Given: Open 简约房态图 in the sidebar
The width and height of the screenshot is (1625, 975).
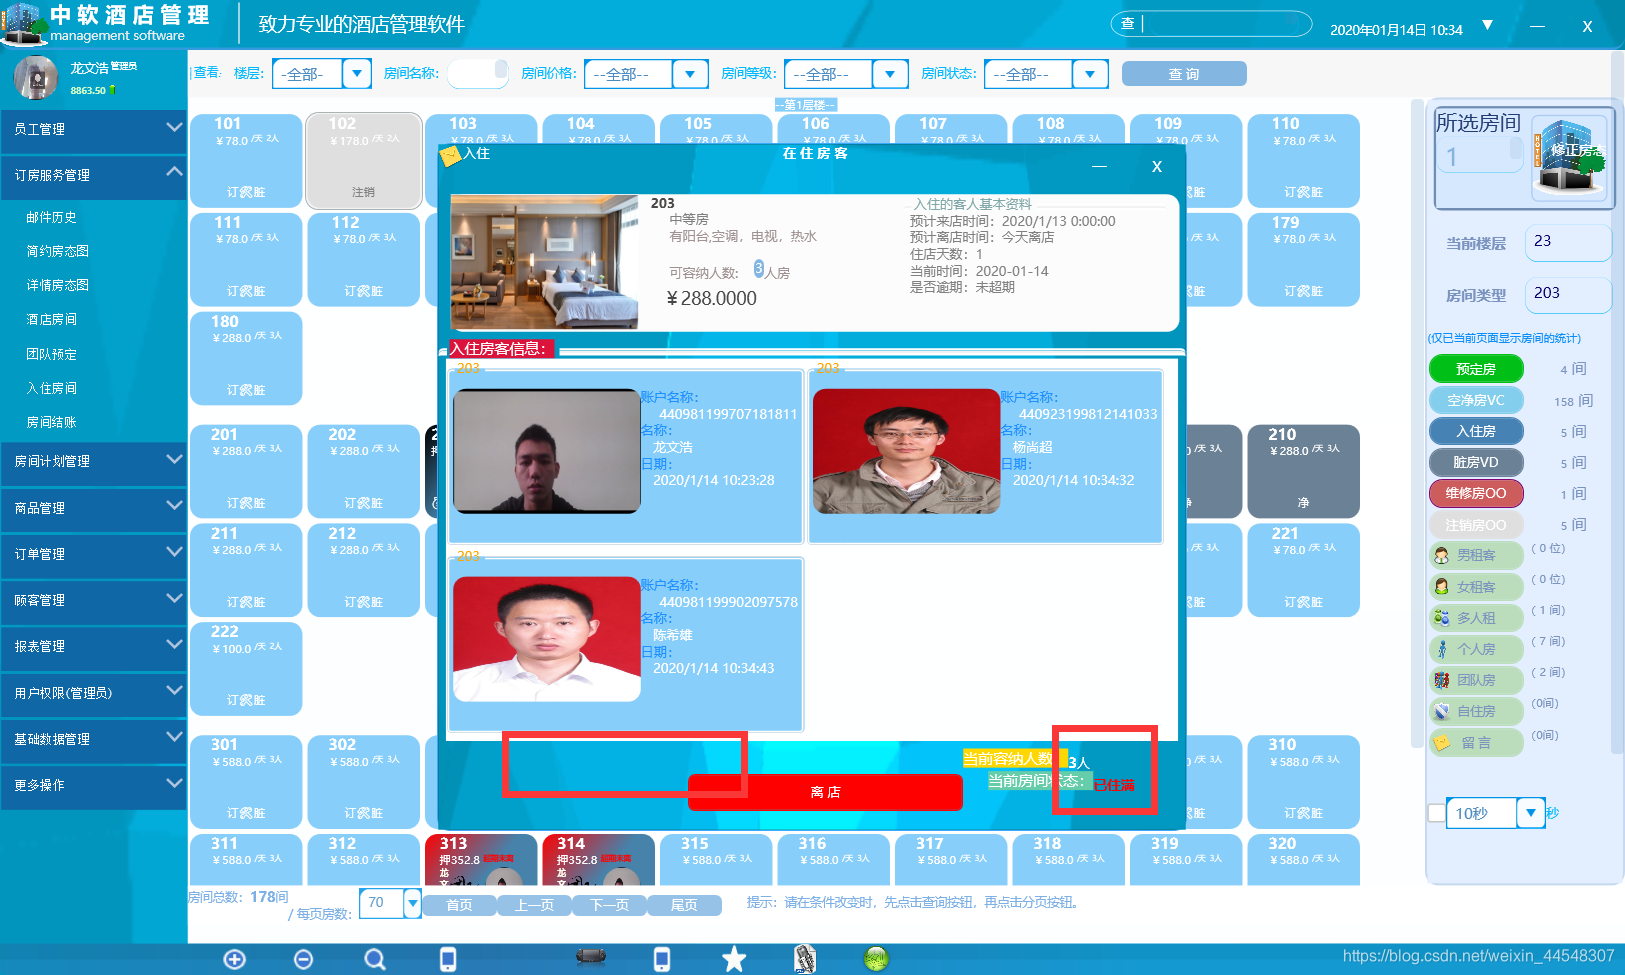Looking at the screenshot, I should pos(58,251).
